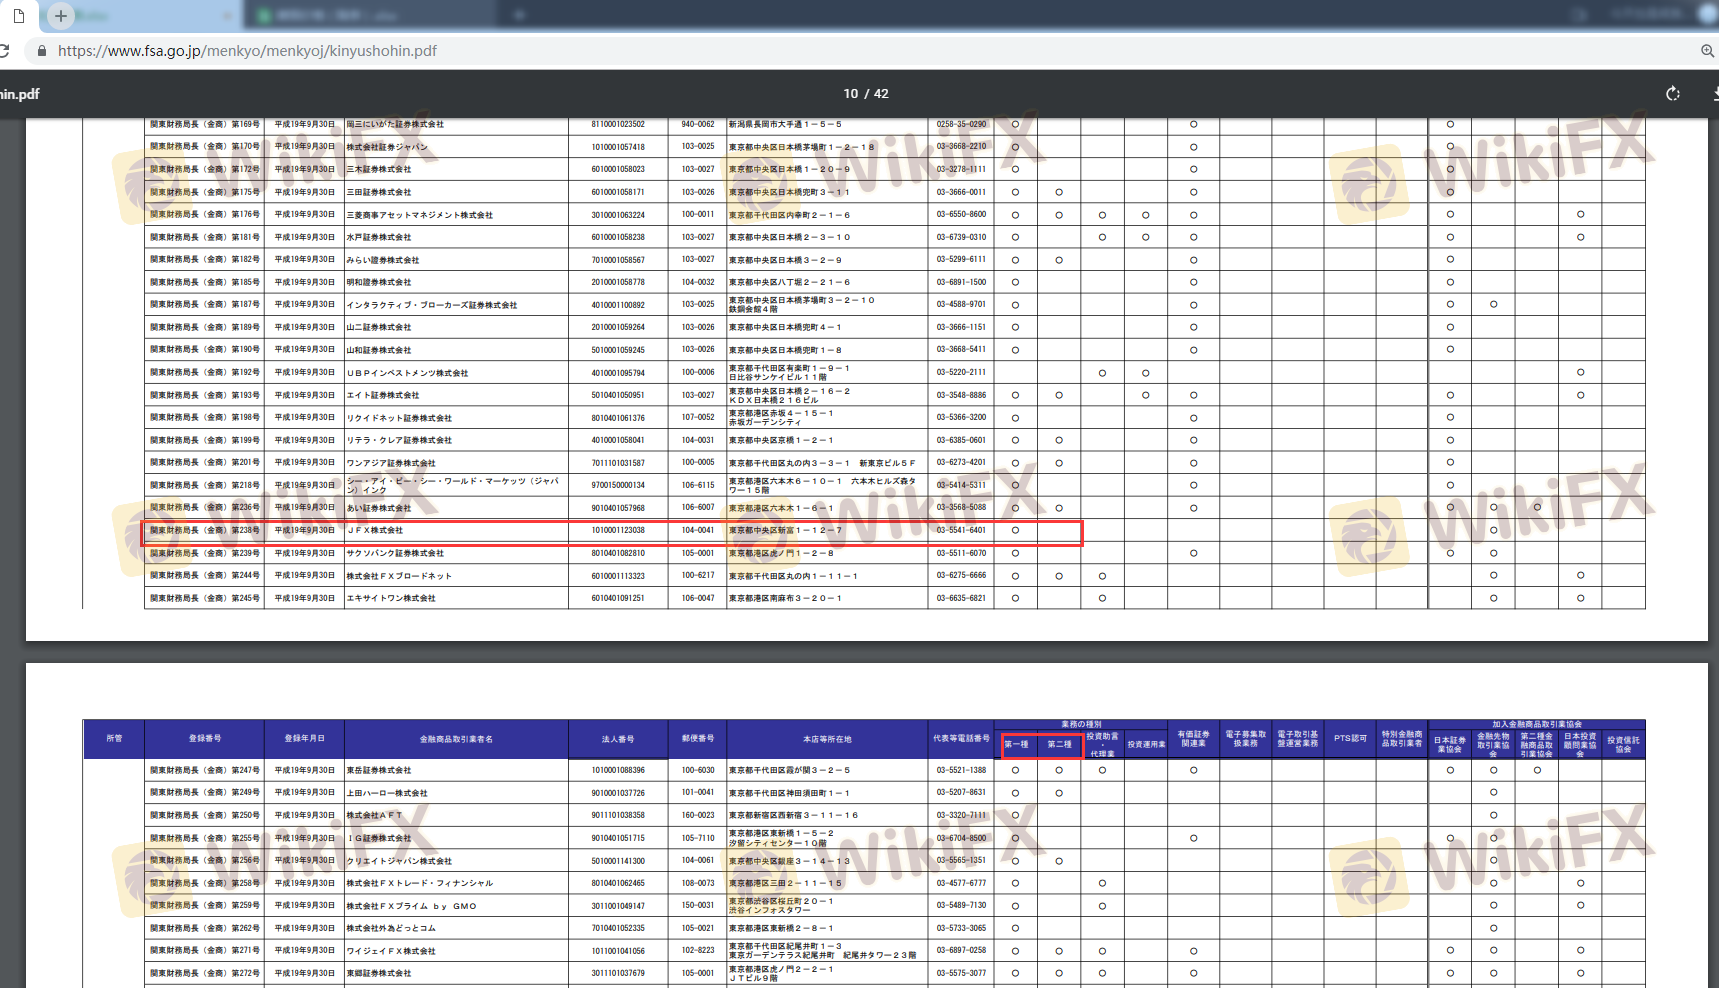Click the PDF page number field

850,94
